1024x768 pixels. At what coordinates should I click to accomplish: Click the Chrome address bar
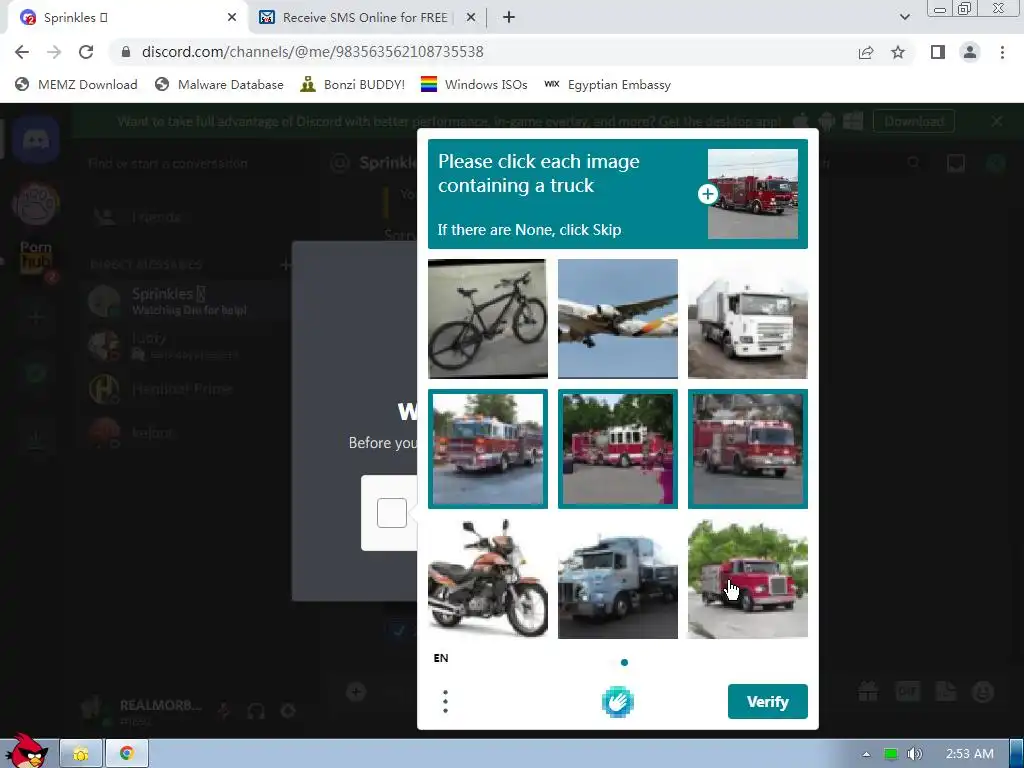(x=483, y=52)
